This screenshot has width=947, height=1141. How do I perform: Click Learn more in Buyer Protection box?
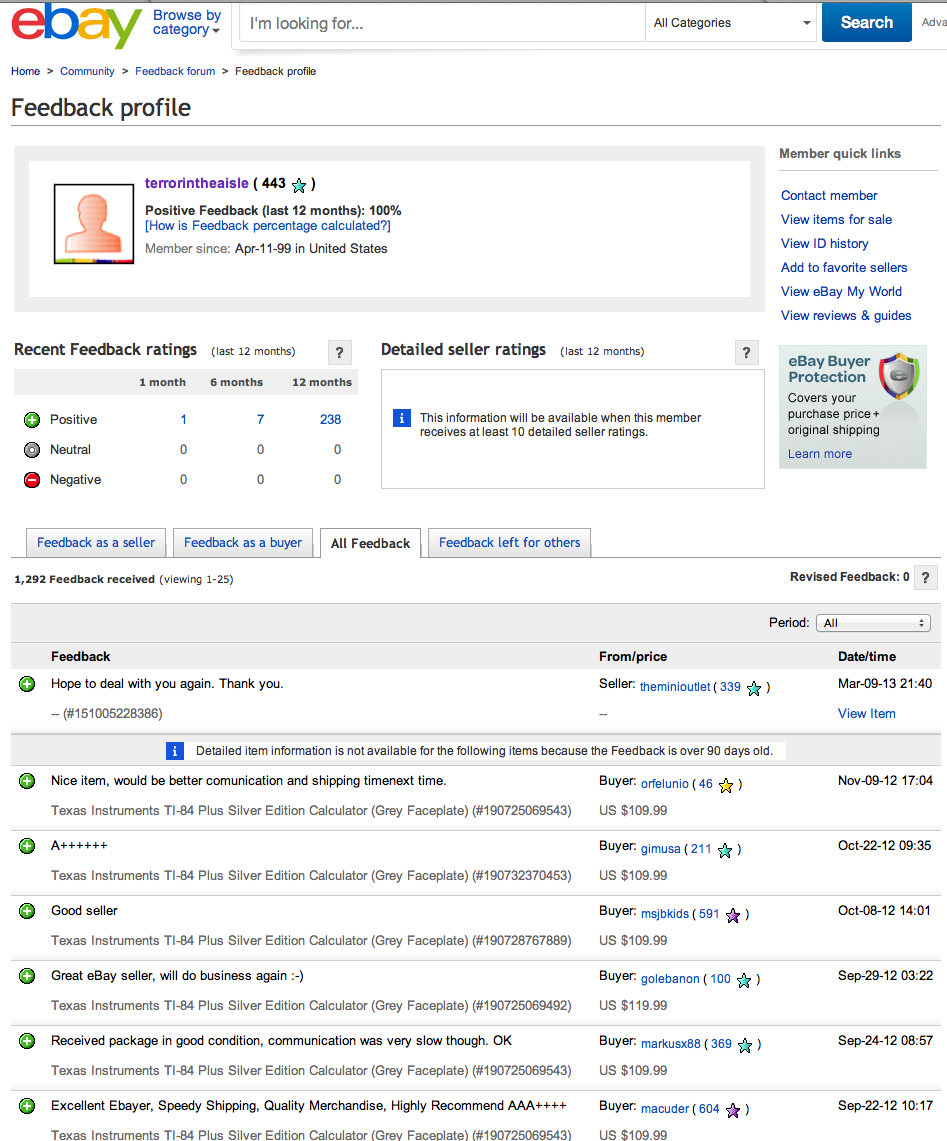[820, 454]
